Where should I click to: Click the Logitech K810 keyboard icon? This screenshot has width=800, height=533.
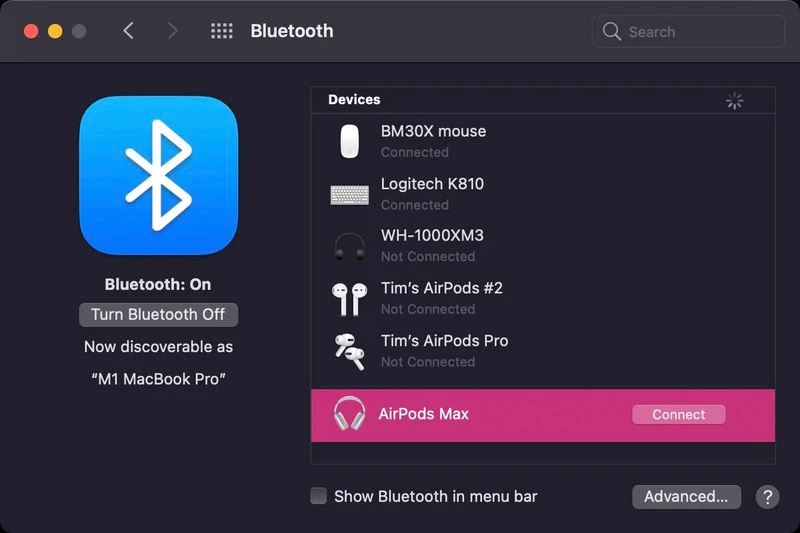pyautogui.click(x=349, y=195)
